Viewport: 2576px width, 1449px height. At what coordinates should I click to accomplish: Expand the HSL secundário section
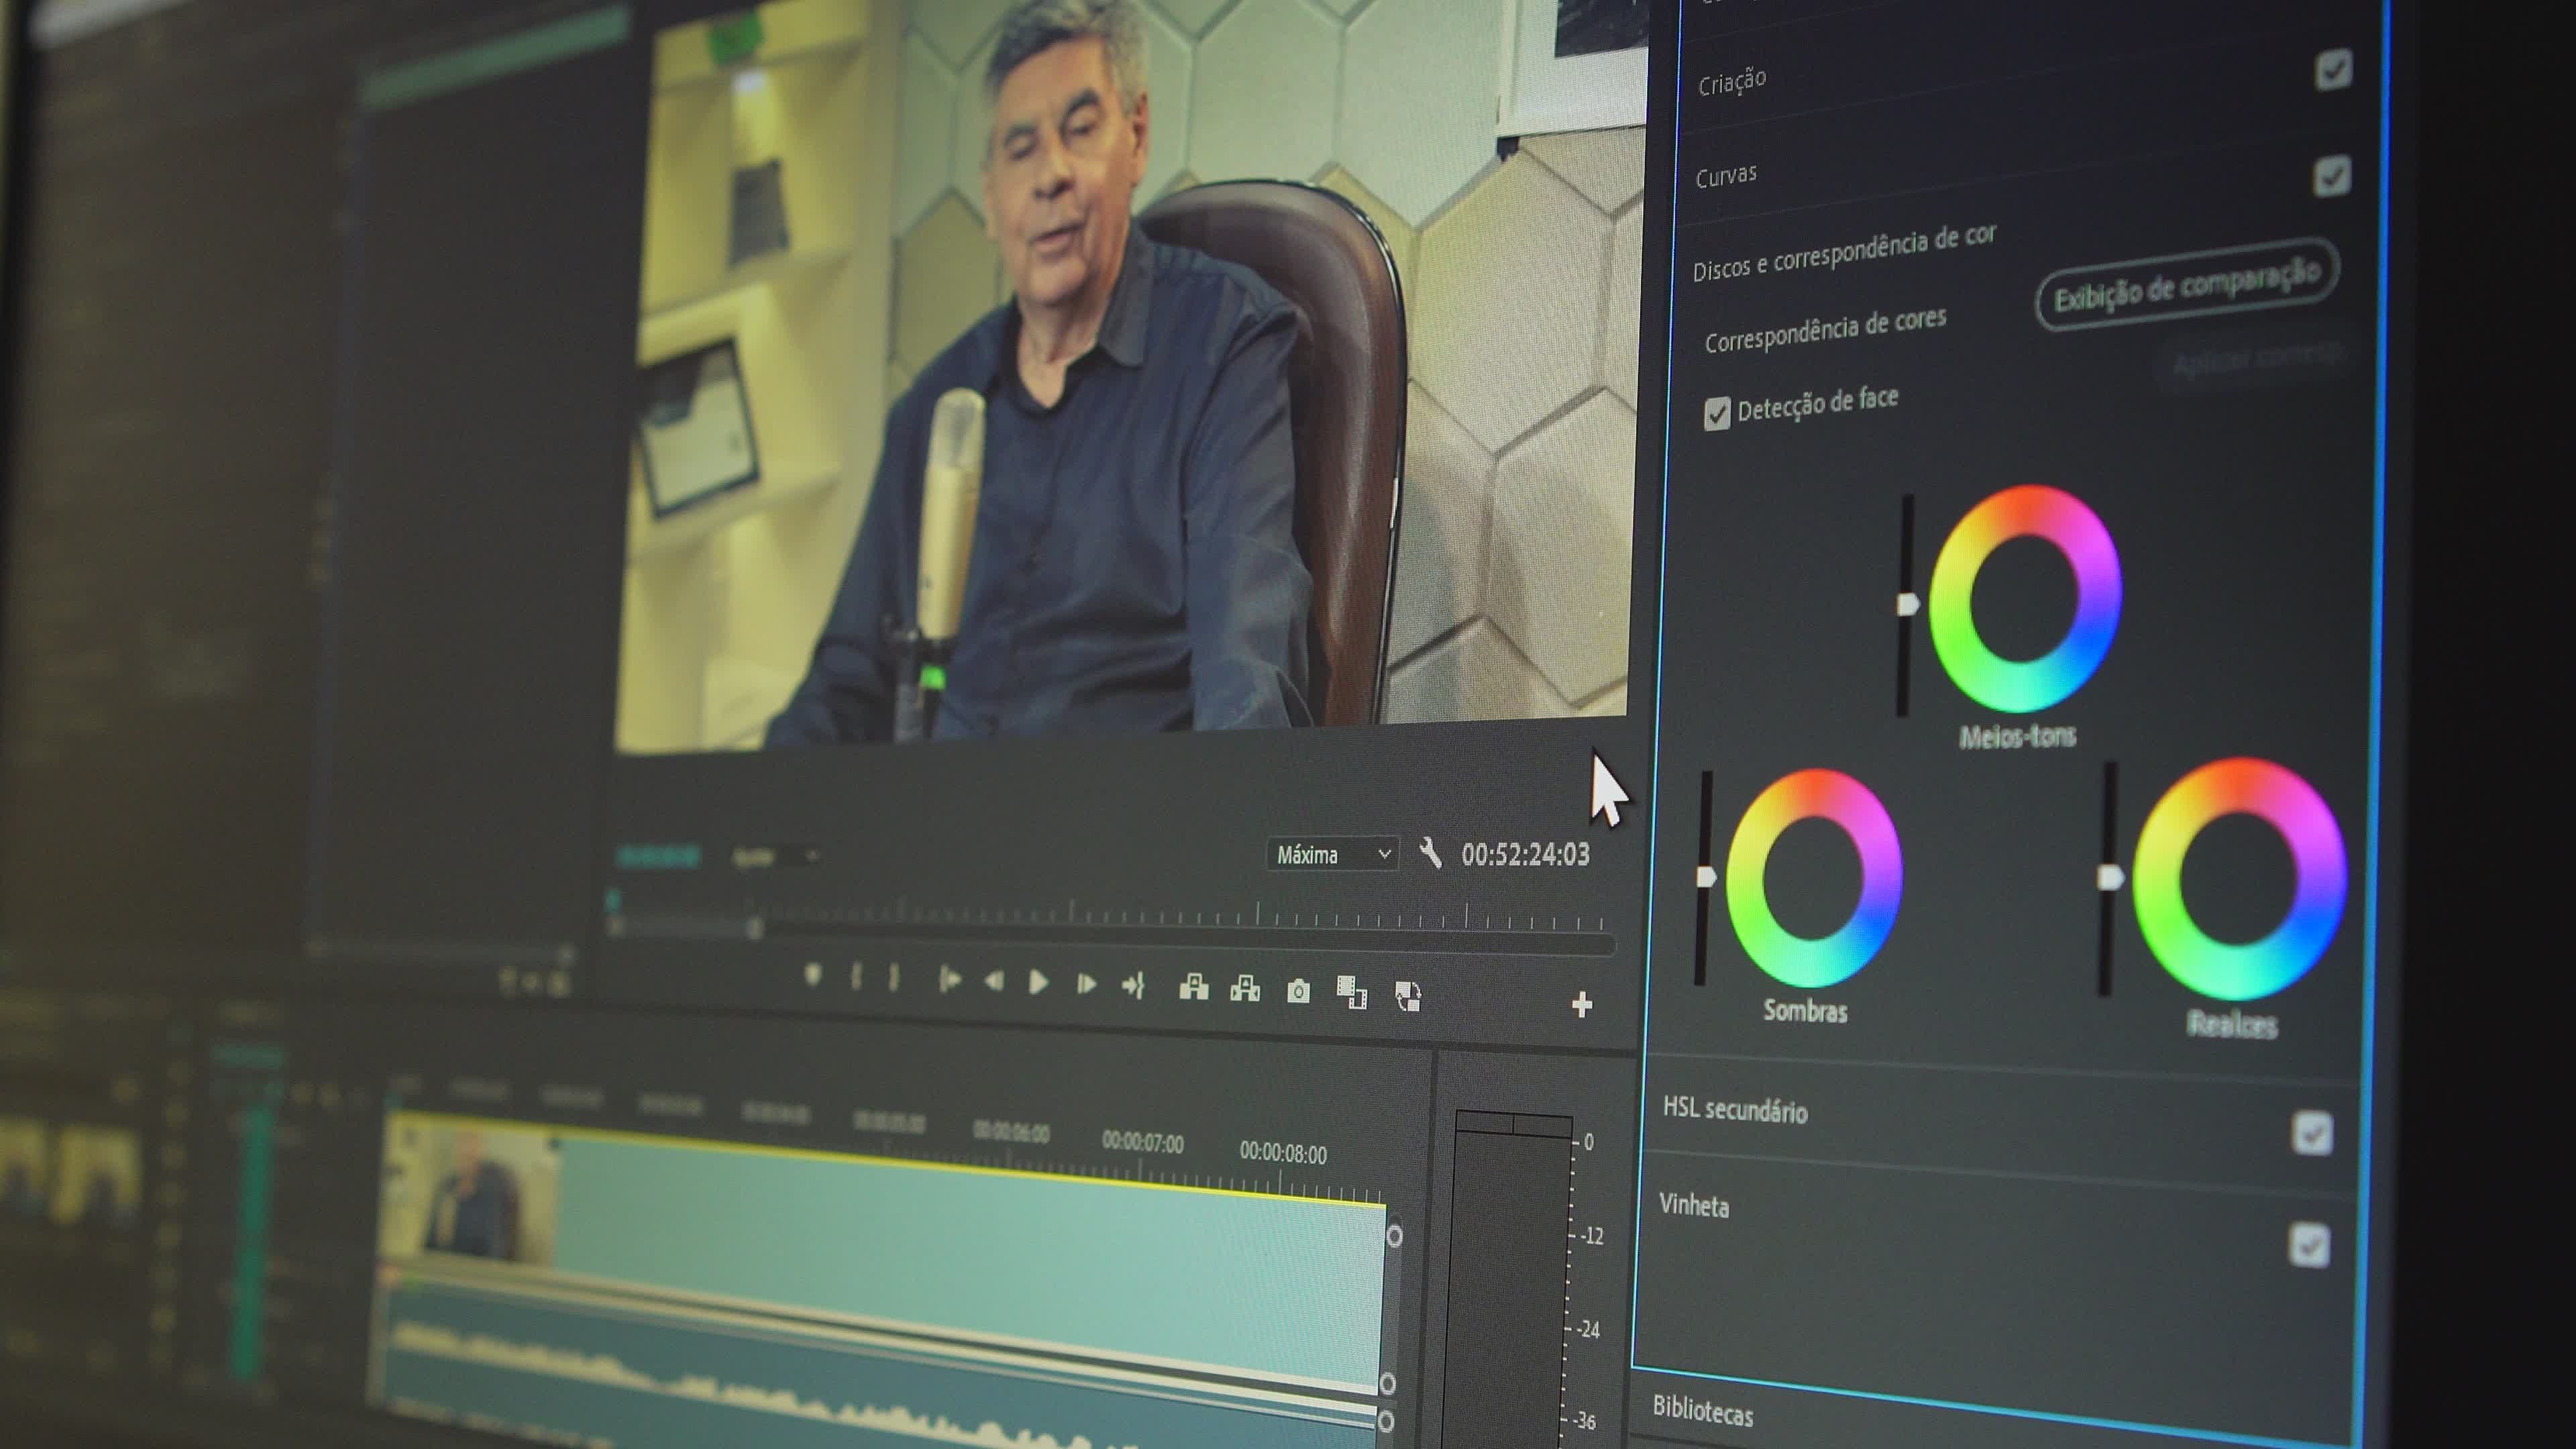[1735, 1109]
